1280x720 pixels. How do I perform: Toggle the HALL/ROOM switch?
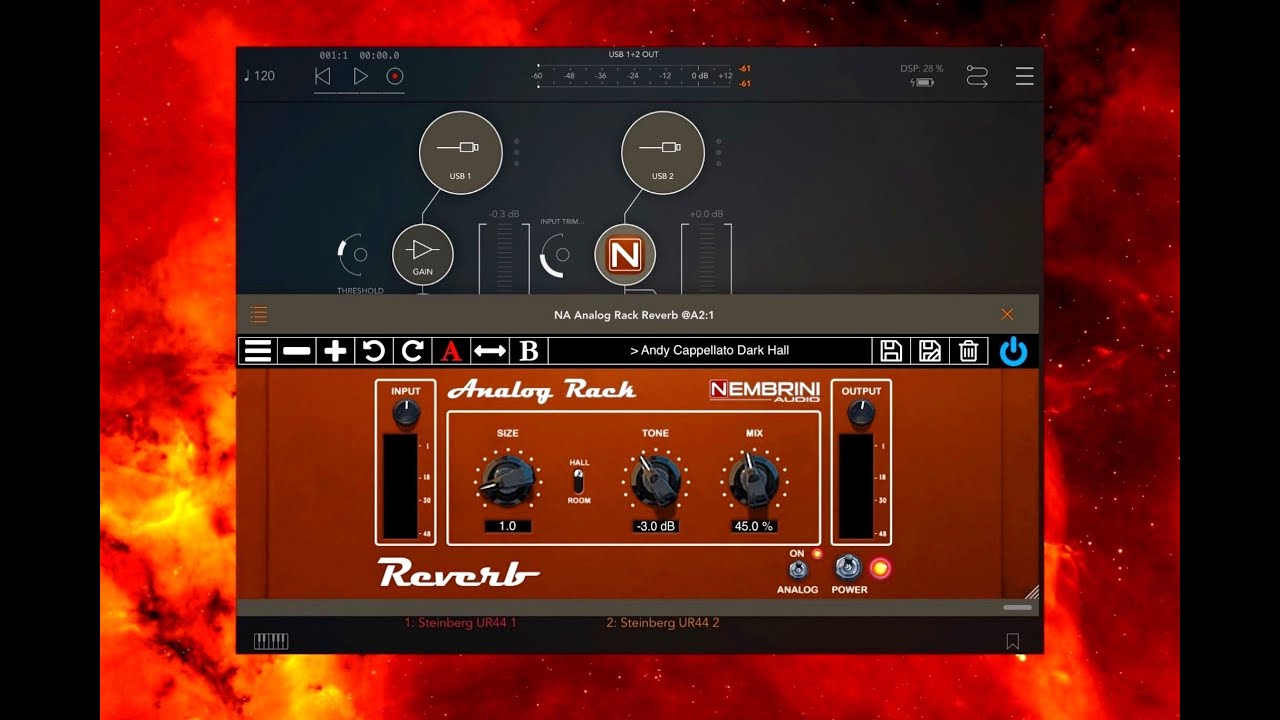pos(579,482)
